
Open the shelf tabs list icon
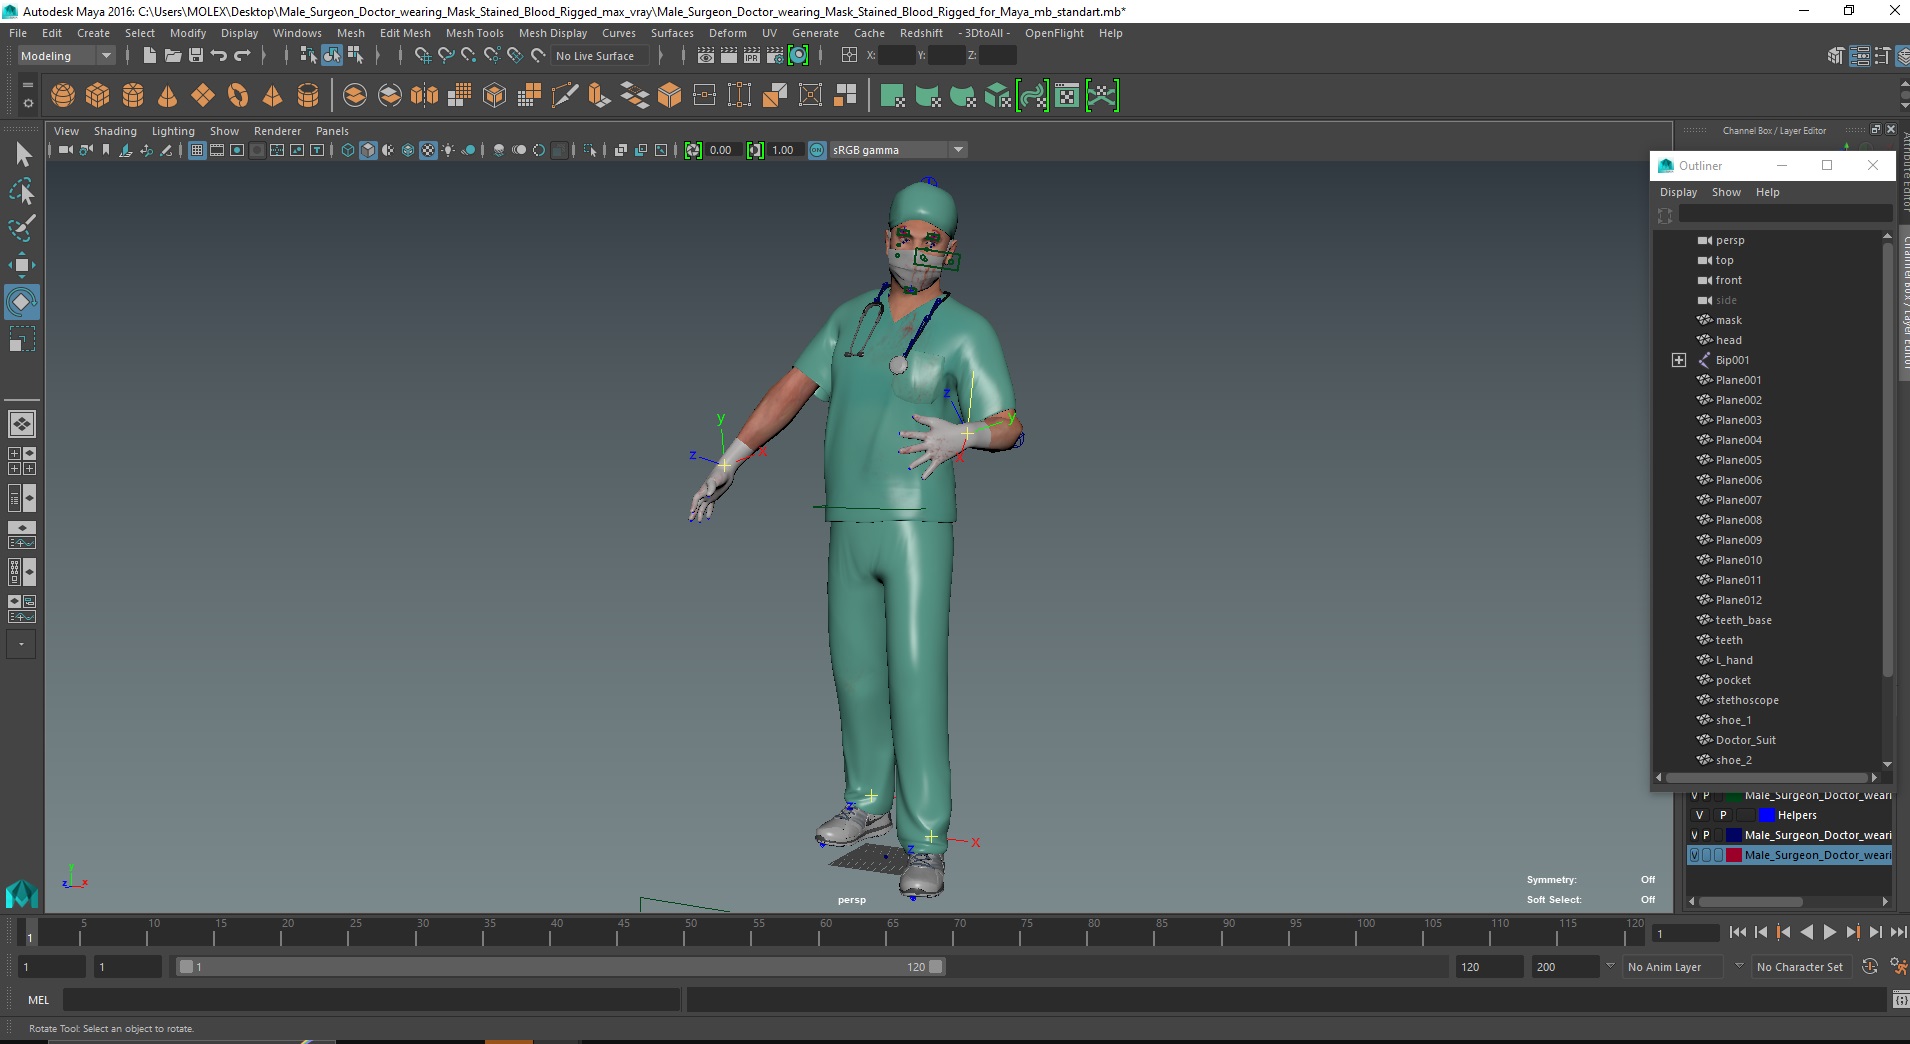click(27, 86)
